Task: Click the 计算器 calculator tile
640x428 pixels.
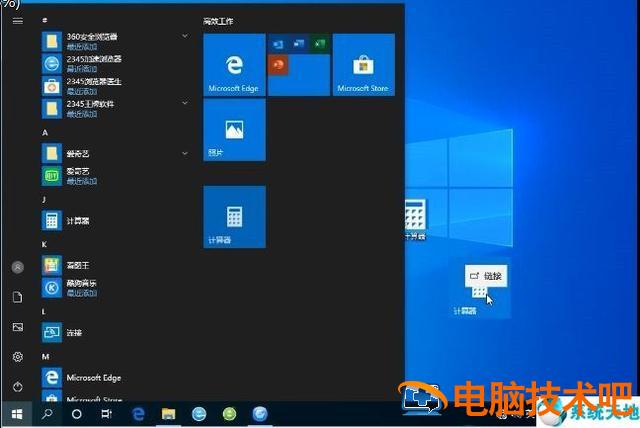Action: pyautogui.click(x=234, y=217)
